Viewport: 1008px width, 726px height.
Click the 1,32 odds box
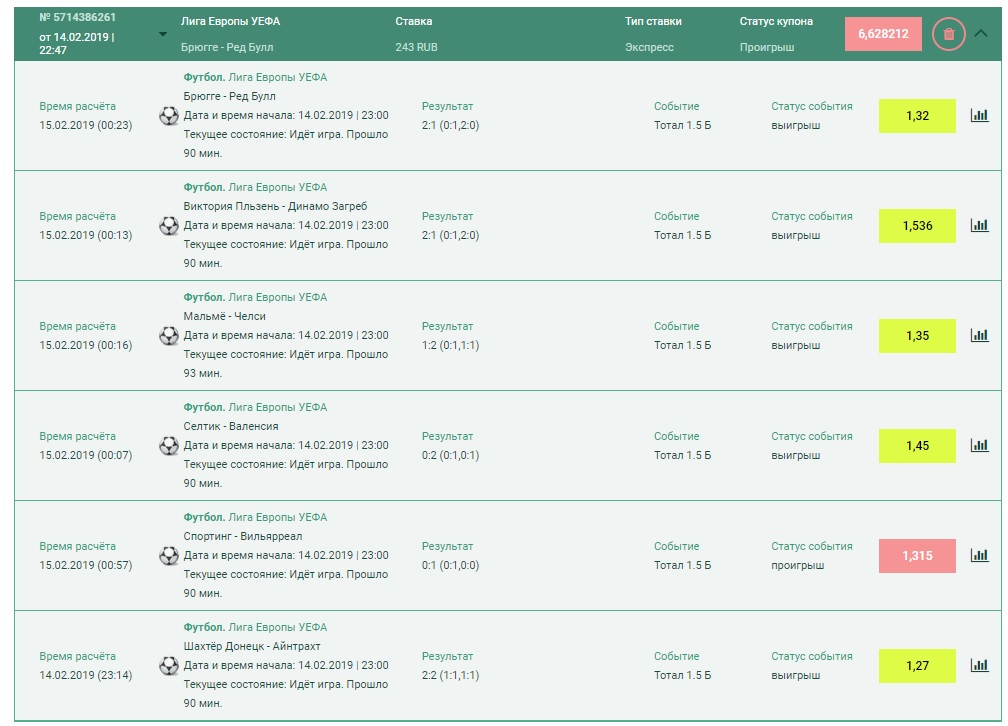pos(917,116)
